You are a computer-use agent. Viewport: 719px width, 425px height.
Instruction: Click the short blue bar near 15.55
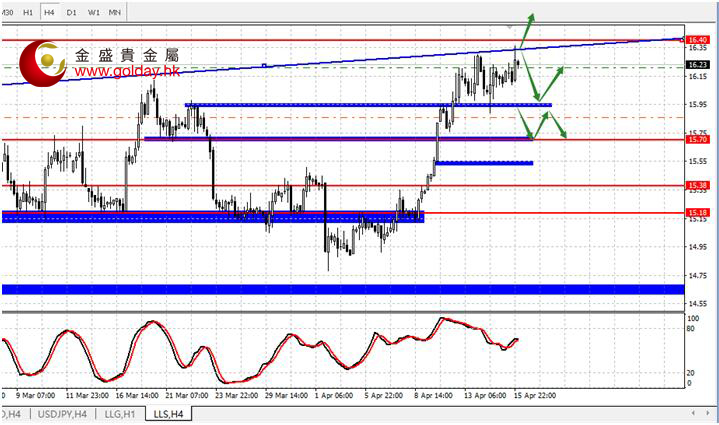(x=484, y=162)
